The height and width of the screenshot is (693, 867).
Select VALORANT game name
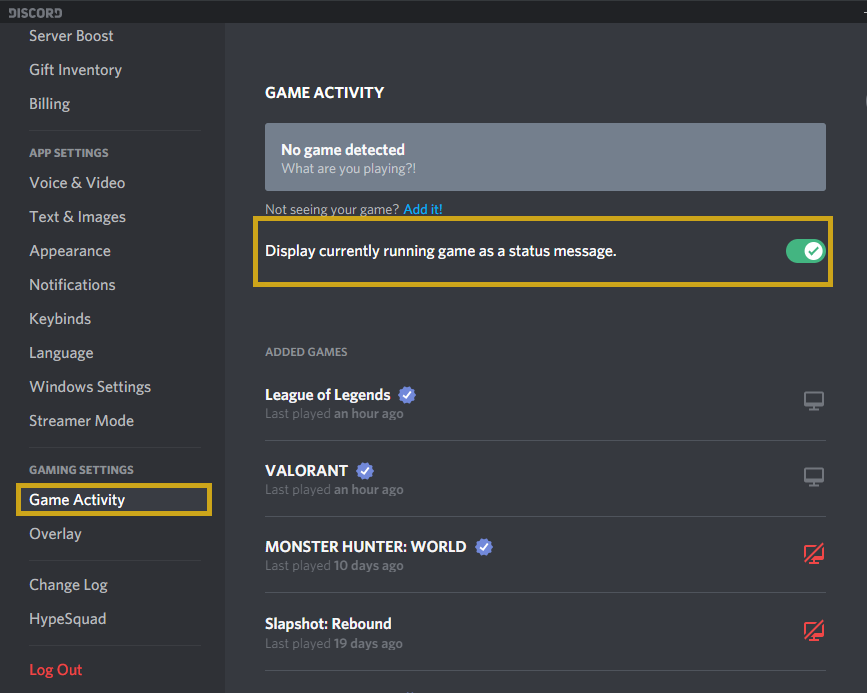(306, 471)
